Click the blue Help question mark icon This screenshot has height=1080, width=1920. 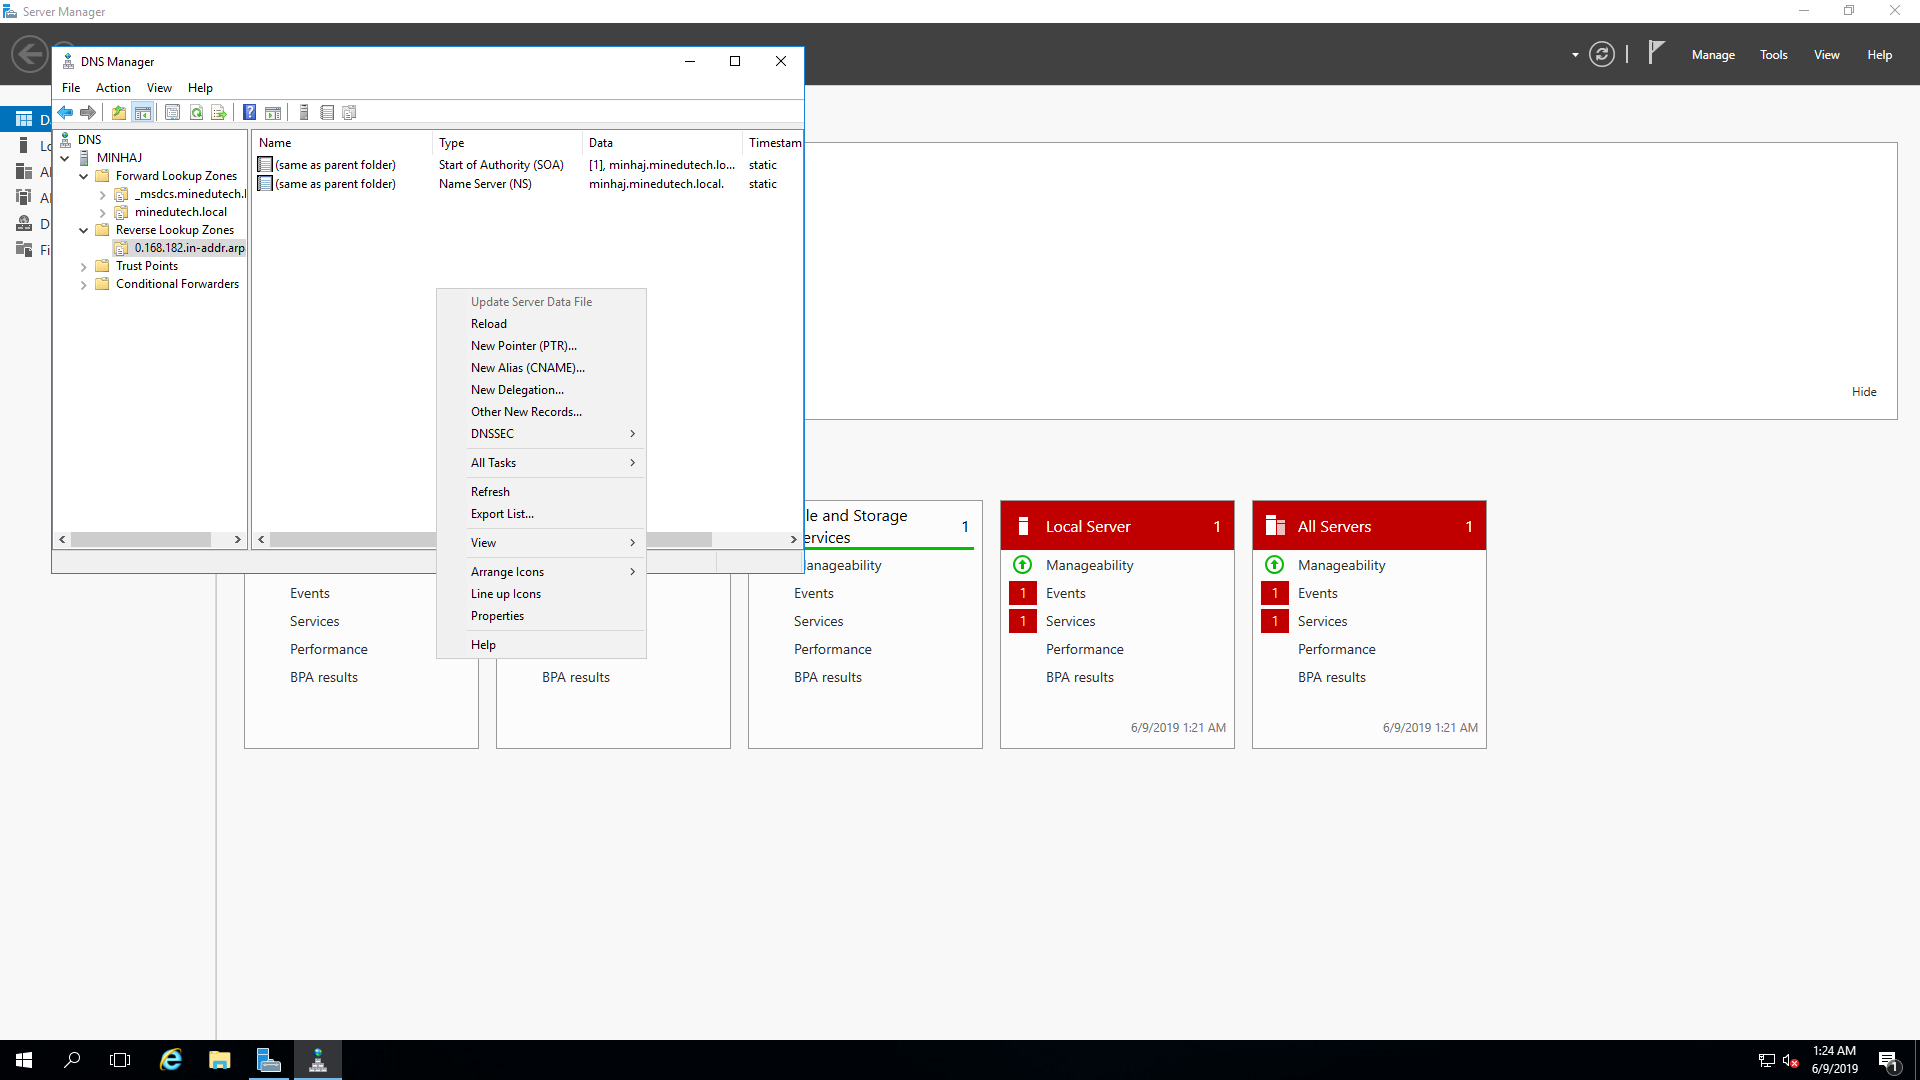[x=249, y=112]
